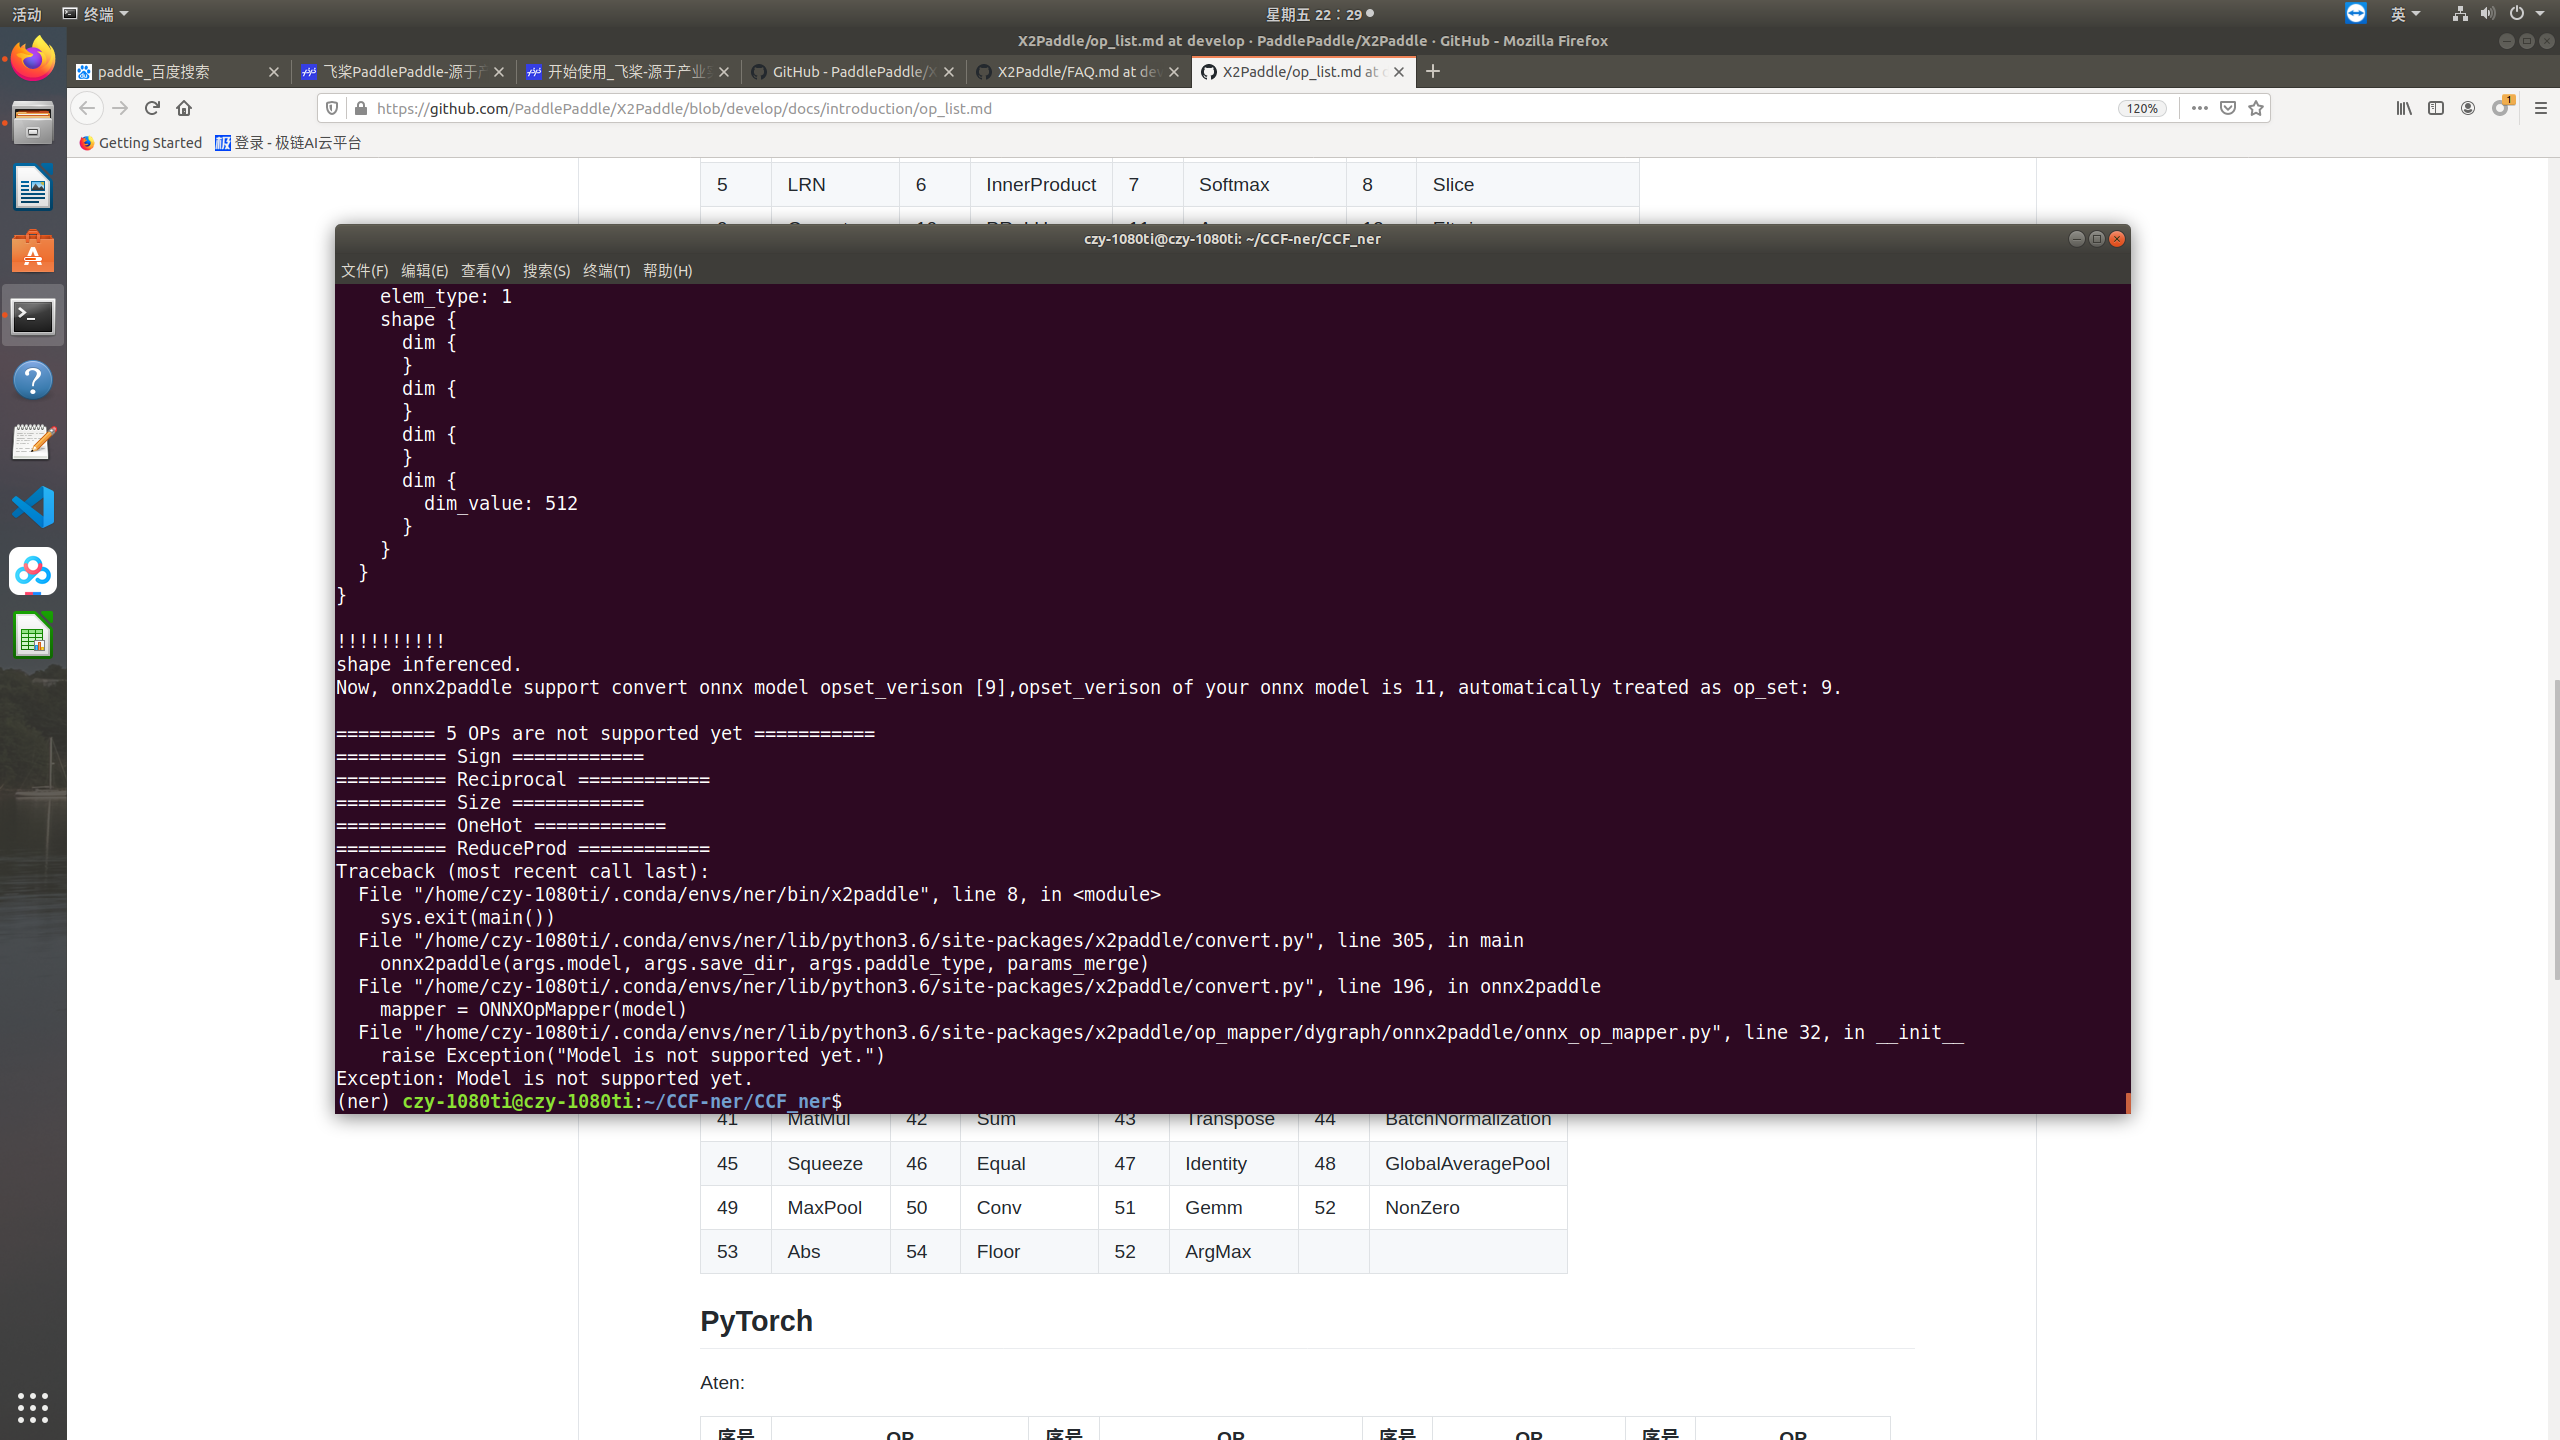Open Firefox from the Ubuntu dock
The height and width of the screenshot is (1440, 2560).
[x=33, y=60]
